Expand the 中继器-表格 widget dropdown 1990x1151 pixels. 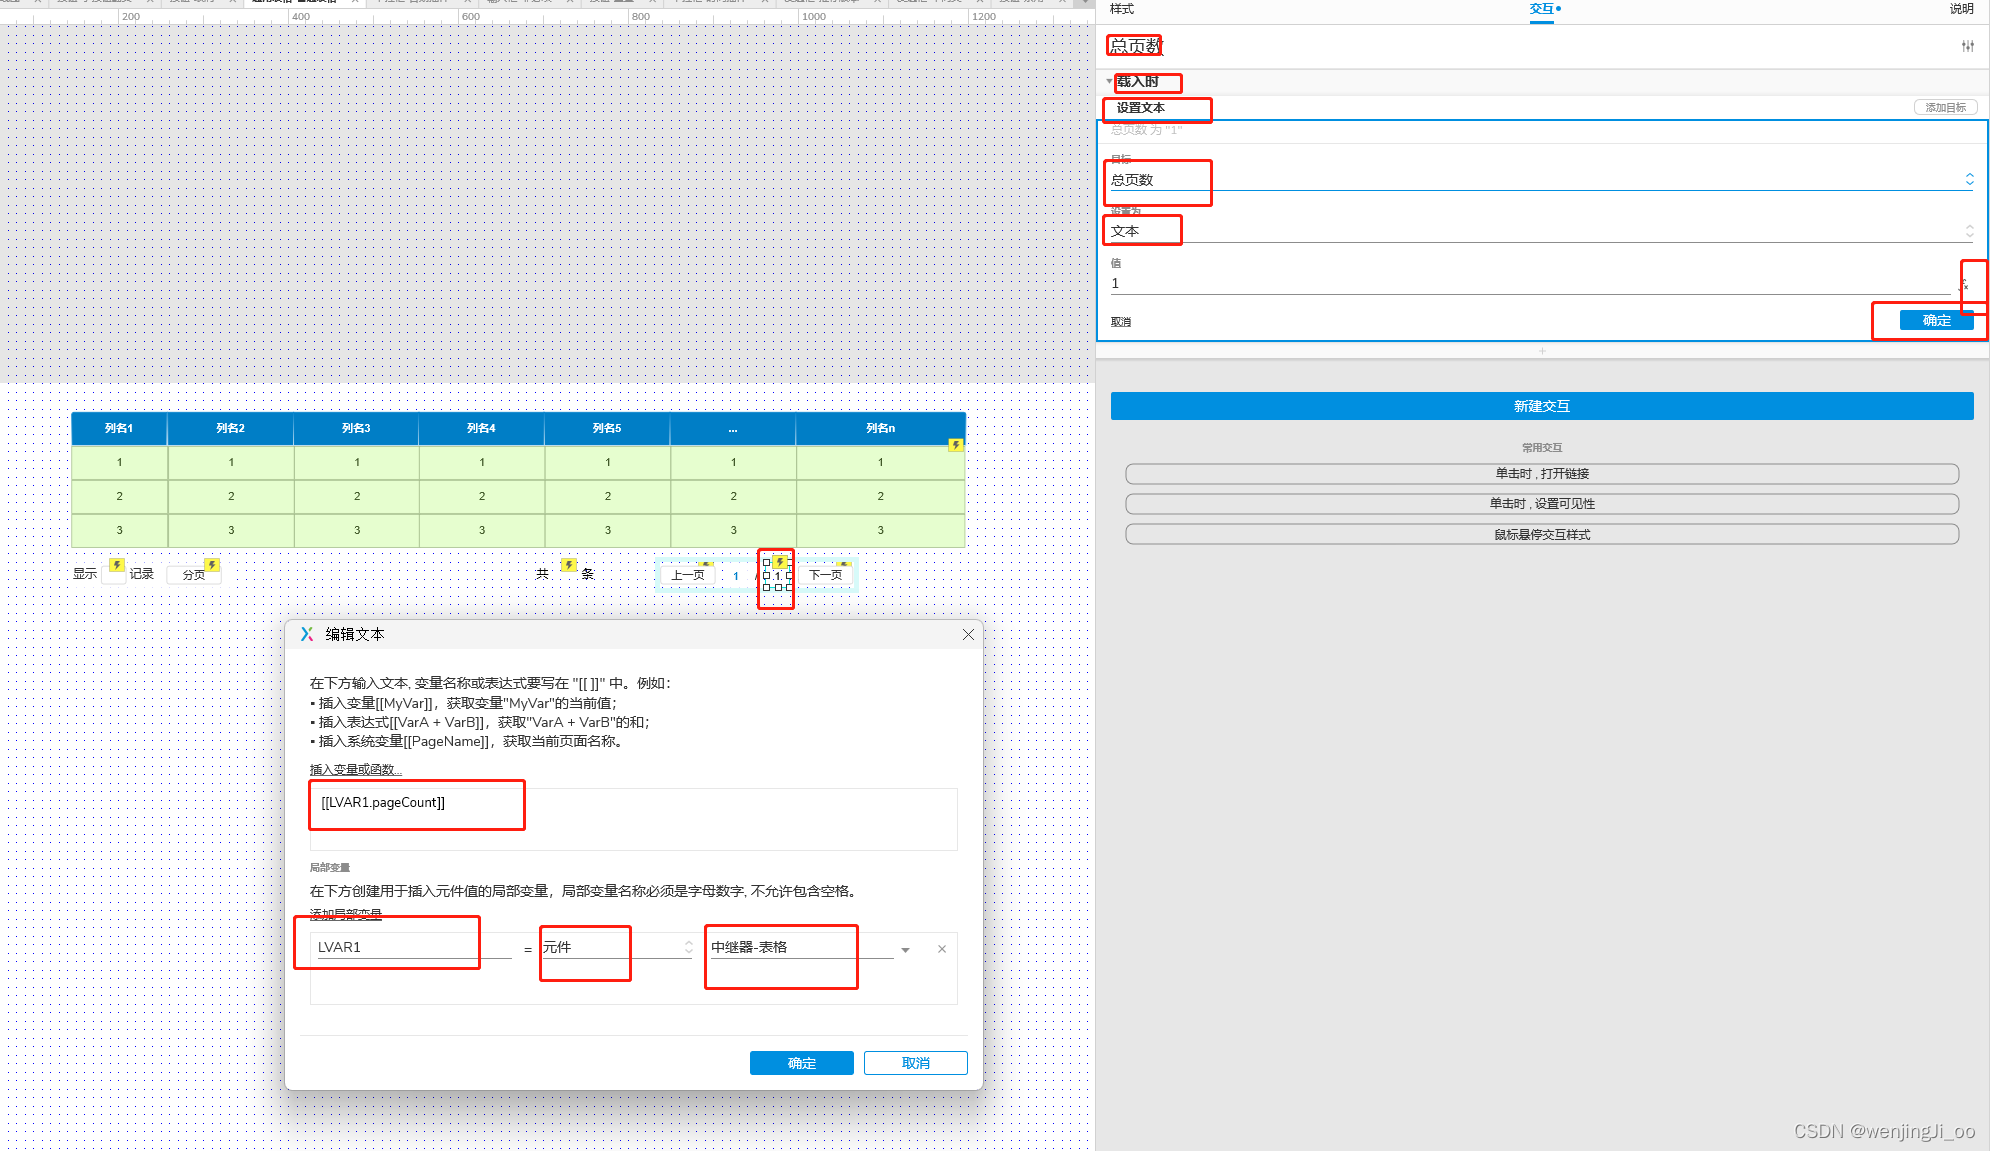coord(905,949)
